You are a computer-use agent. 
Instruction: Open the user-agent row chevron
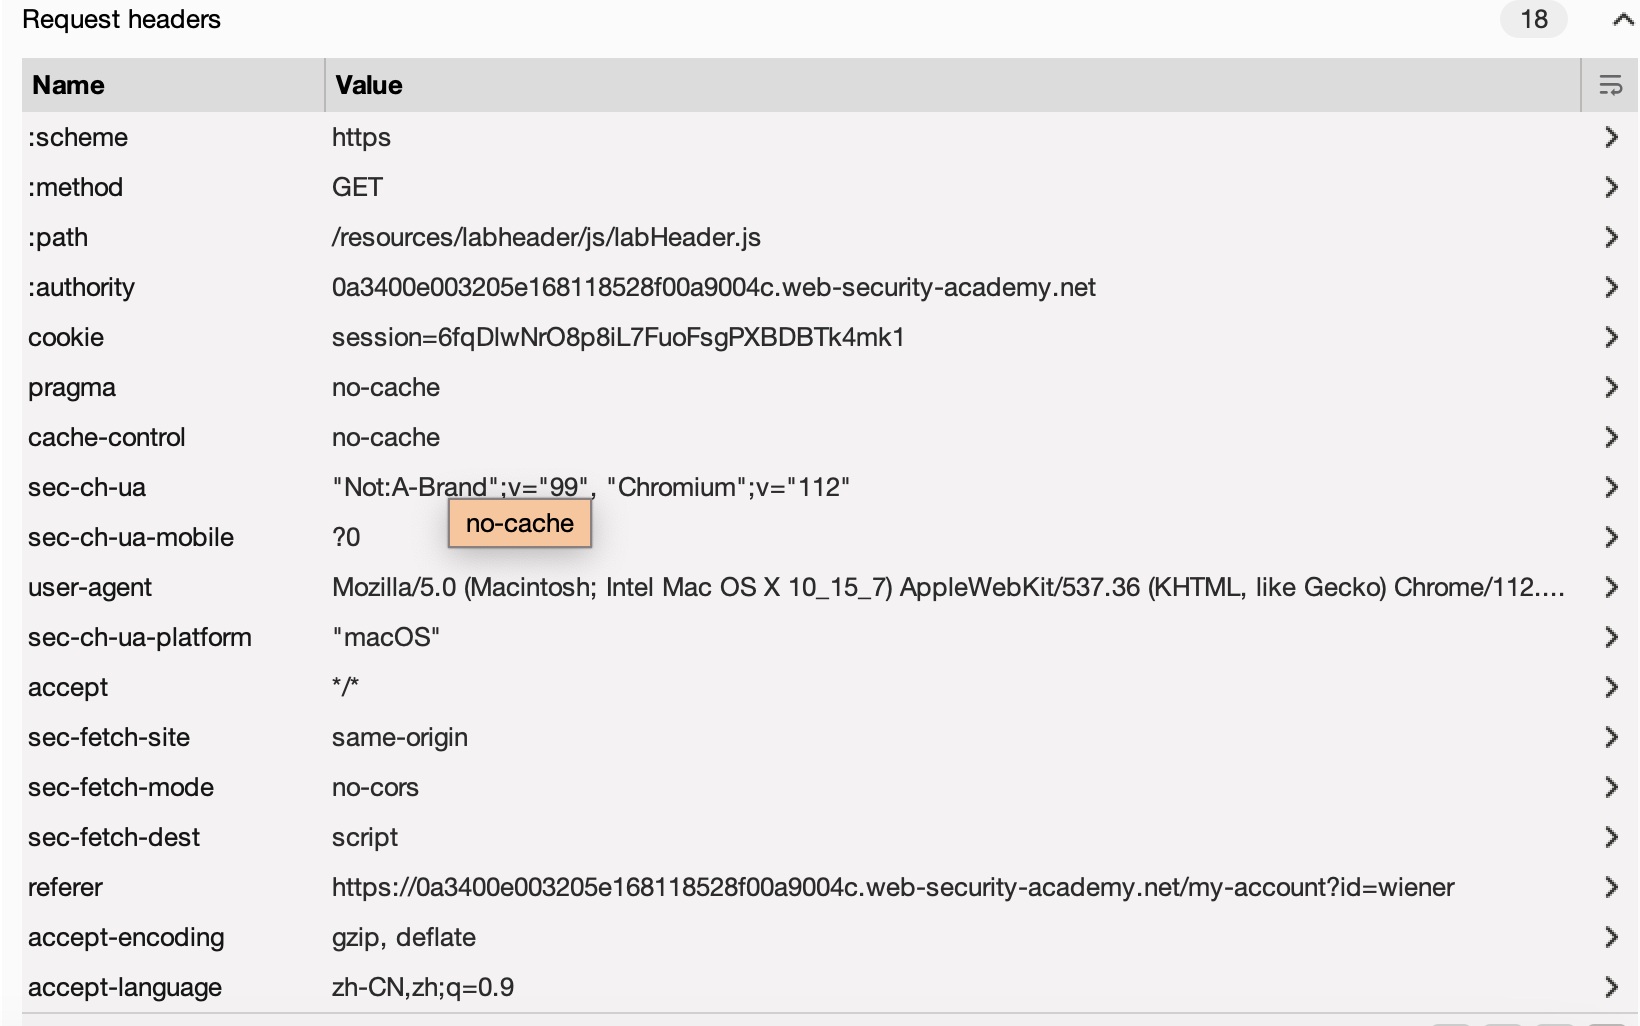(x=1610, y=587)
